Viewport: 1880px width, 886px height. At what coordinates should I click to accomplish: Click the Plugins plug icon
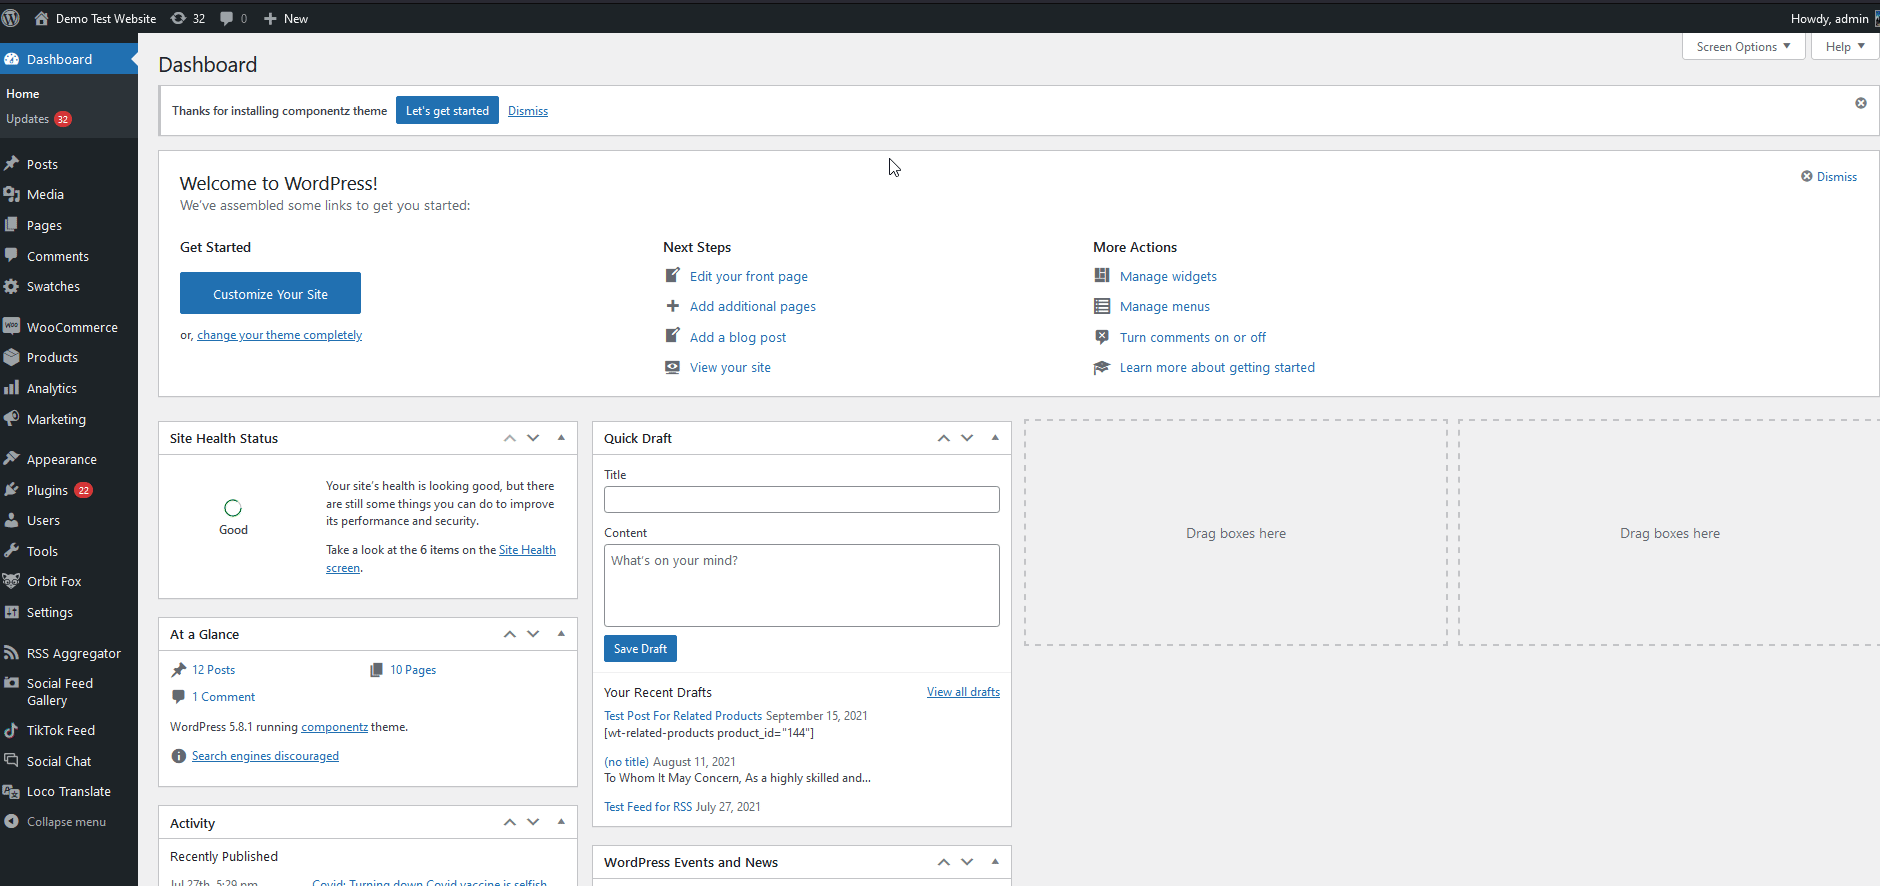12,490
